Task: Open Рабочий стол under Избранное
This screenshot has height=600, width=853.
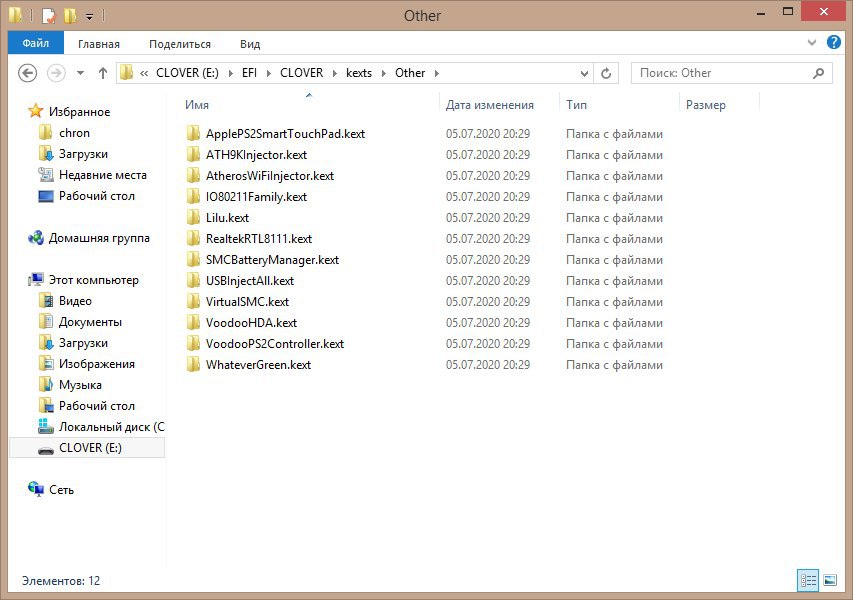Action: coord(96,196)
